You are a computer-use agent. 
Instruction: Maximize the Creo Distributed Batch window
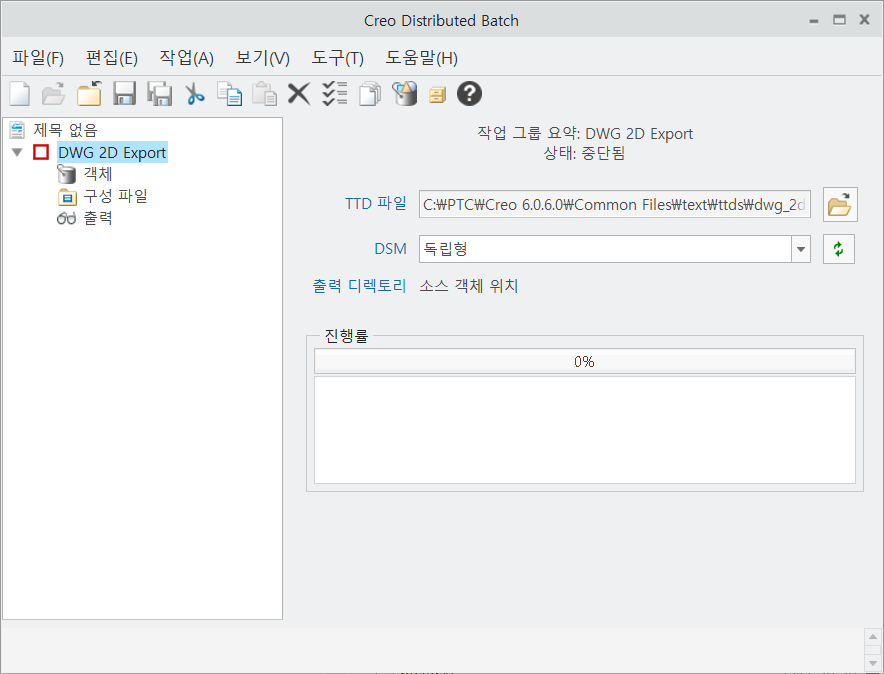click(839, 20)
